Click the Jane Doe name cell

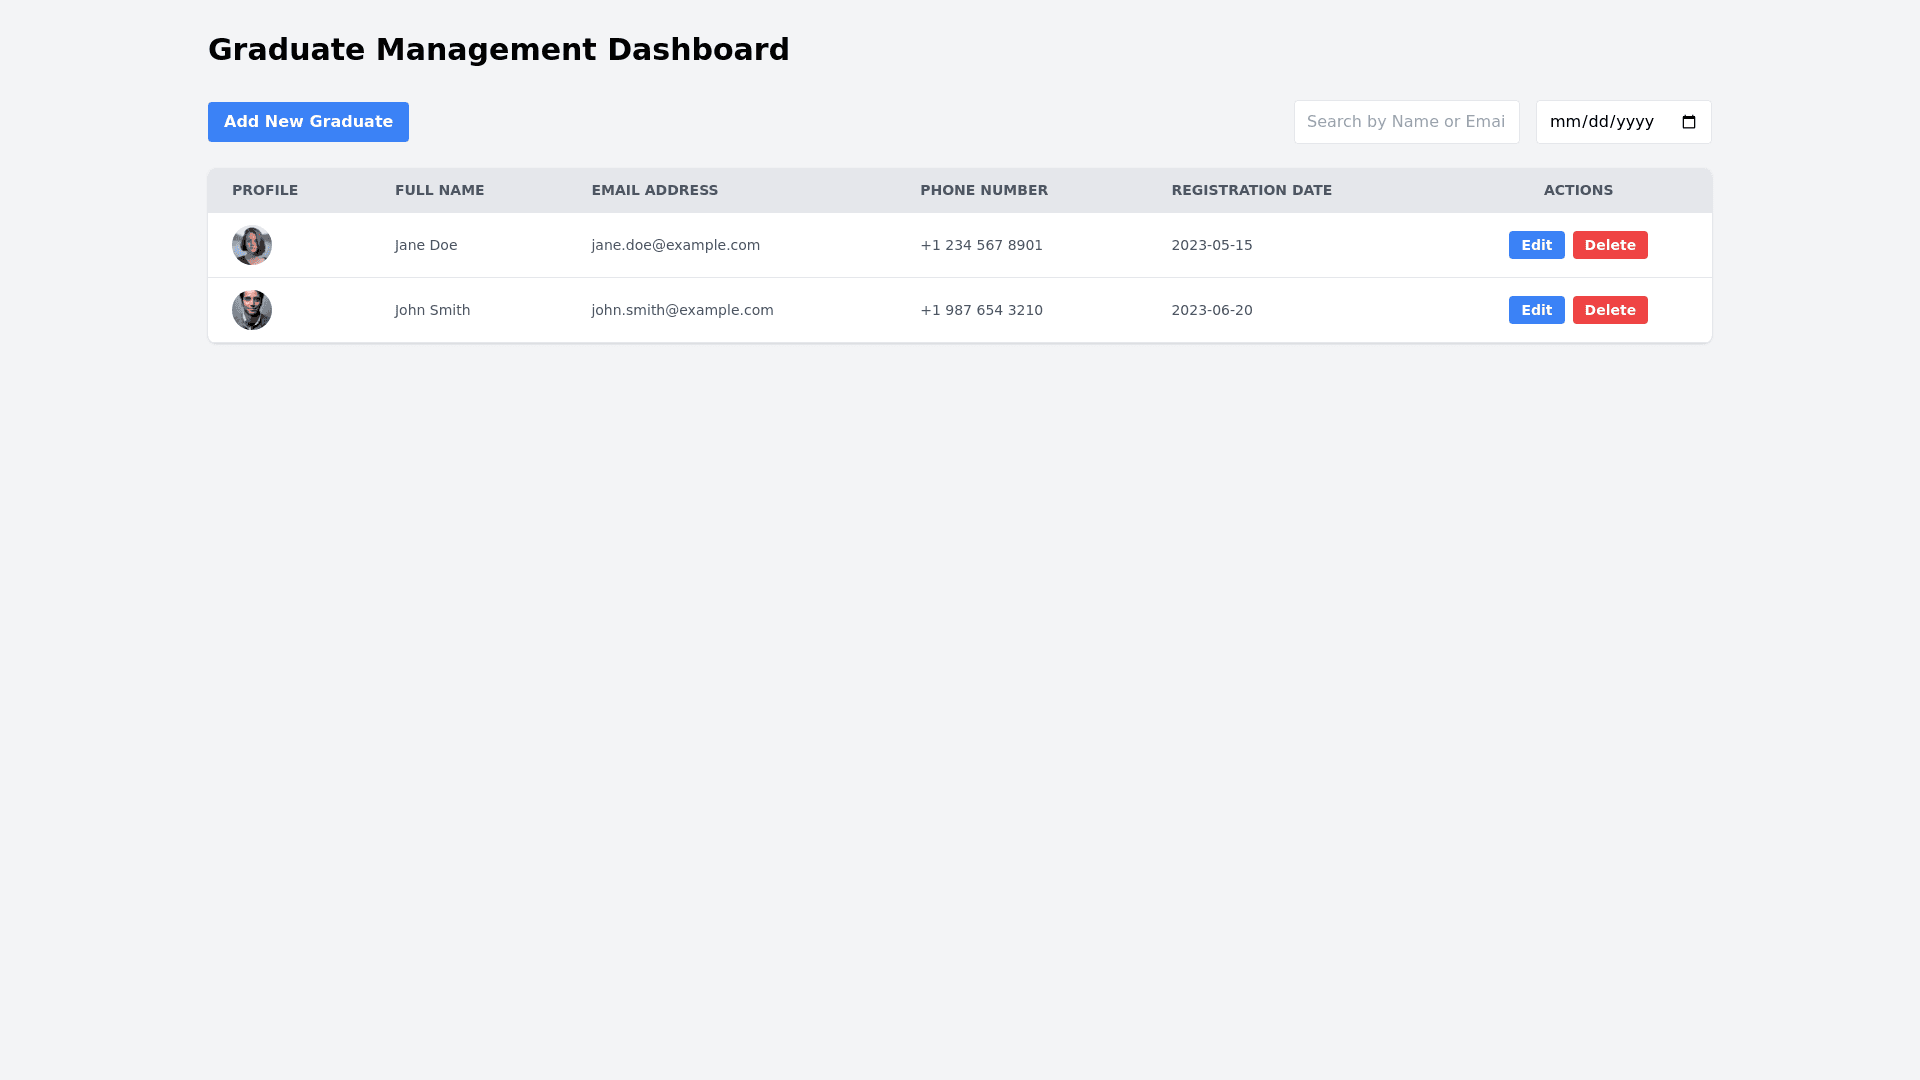[x=425, y=245]
